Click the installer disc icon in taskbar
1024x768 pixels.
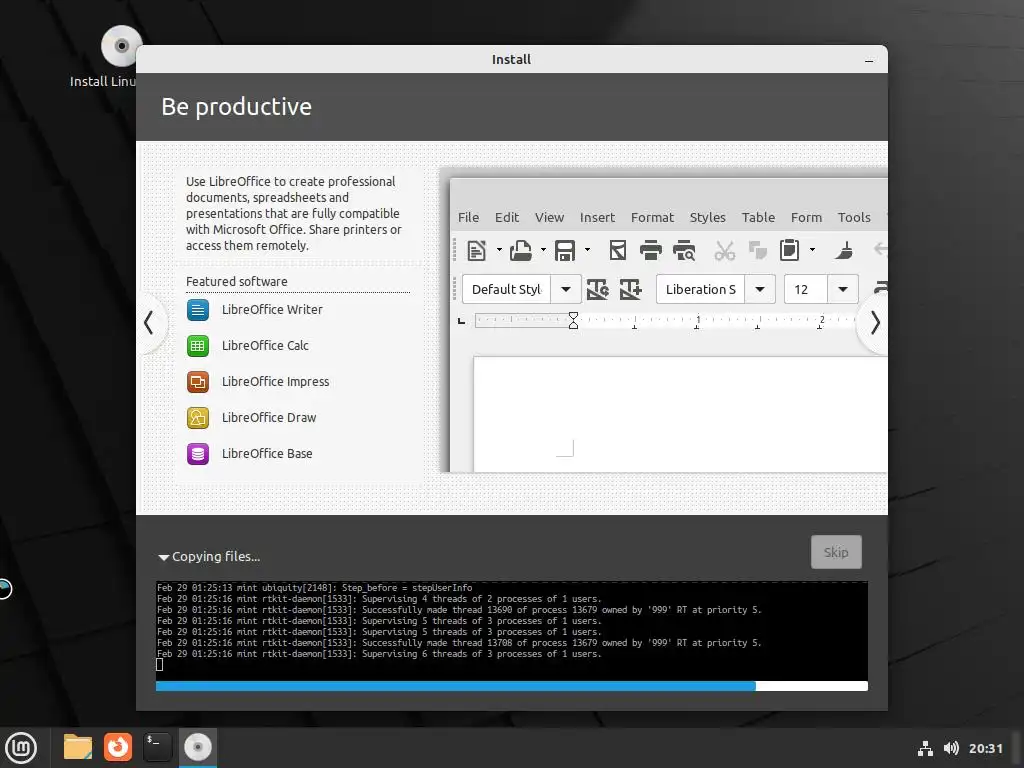pos(198,747)
